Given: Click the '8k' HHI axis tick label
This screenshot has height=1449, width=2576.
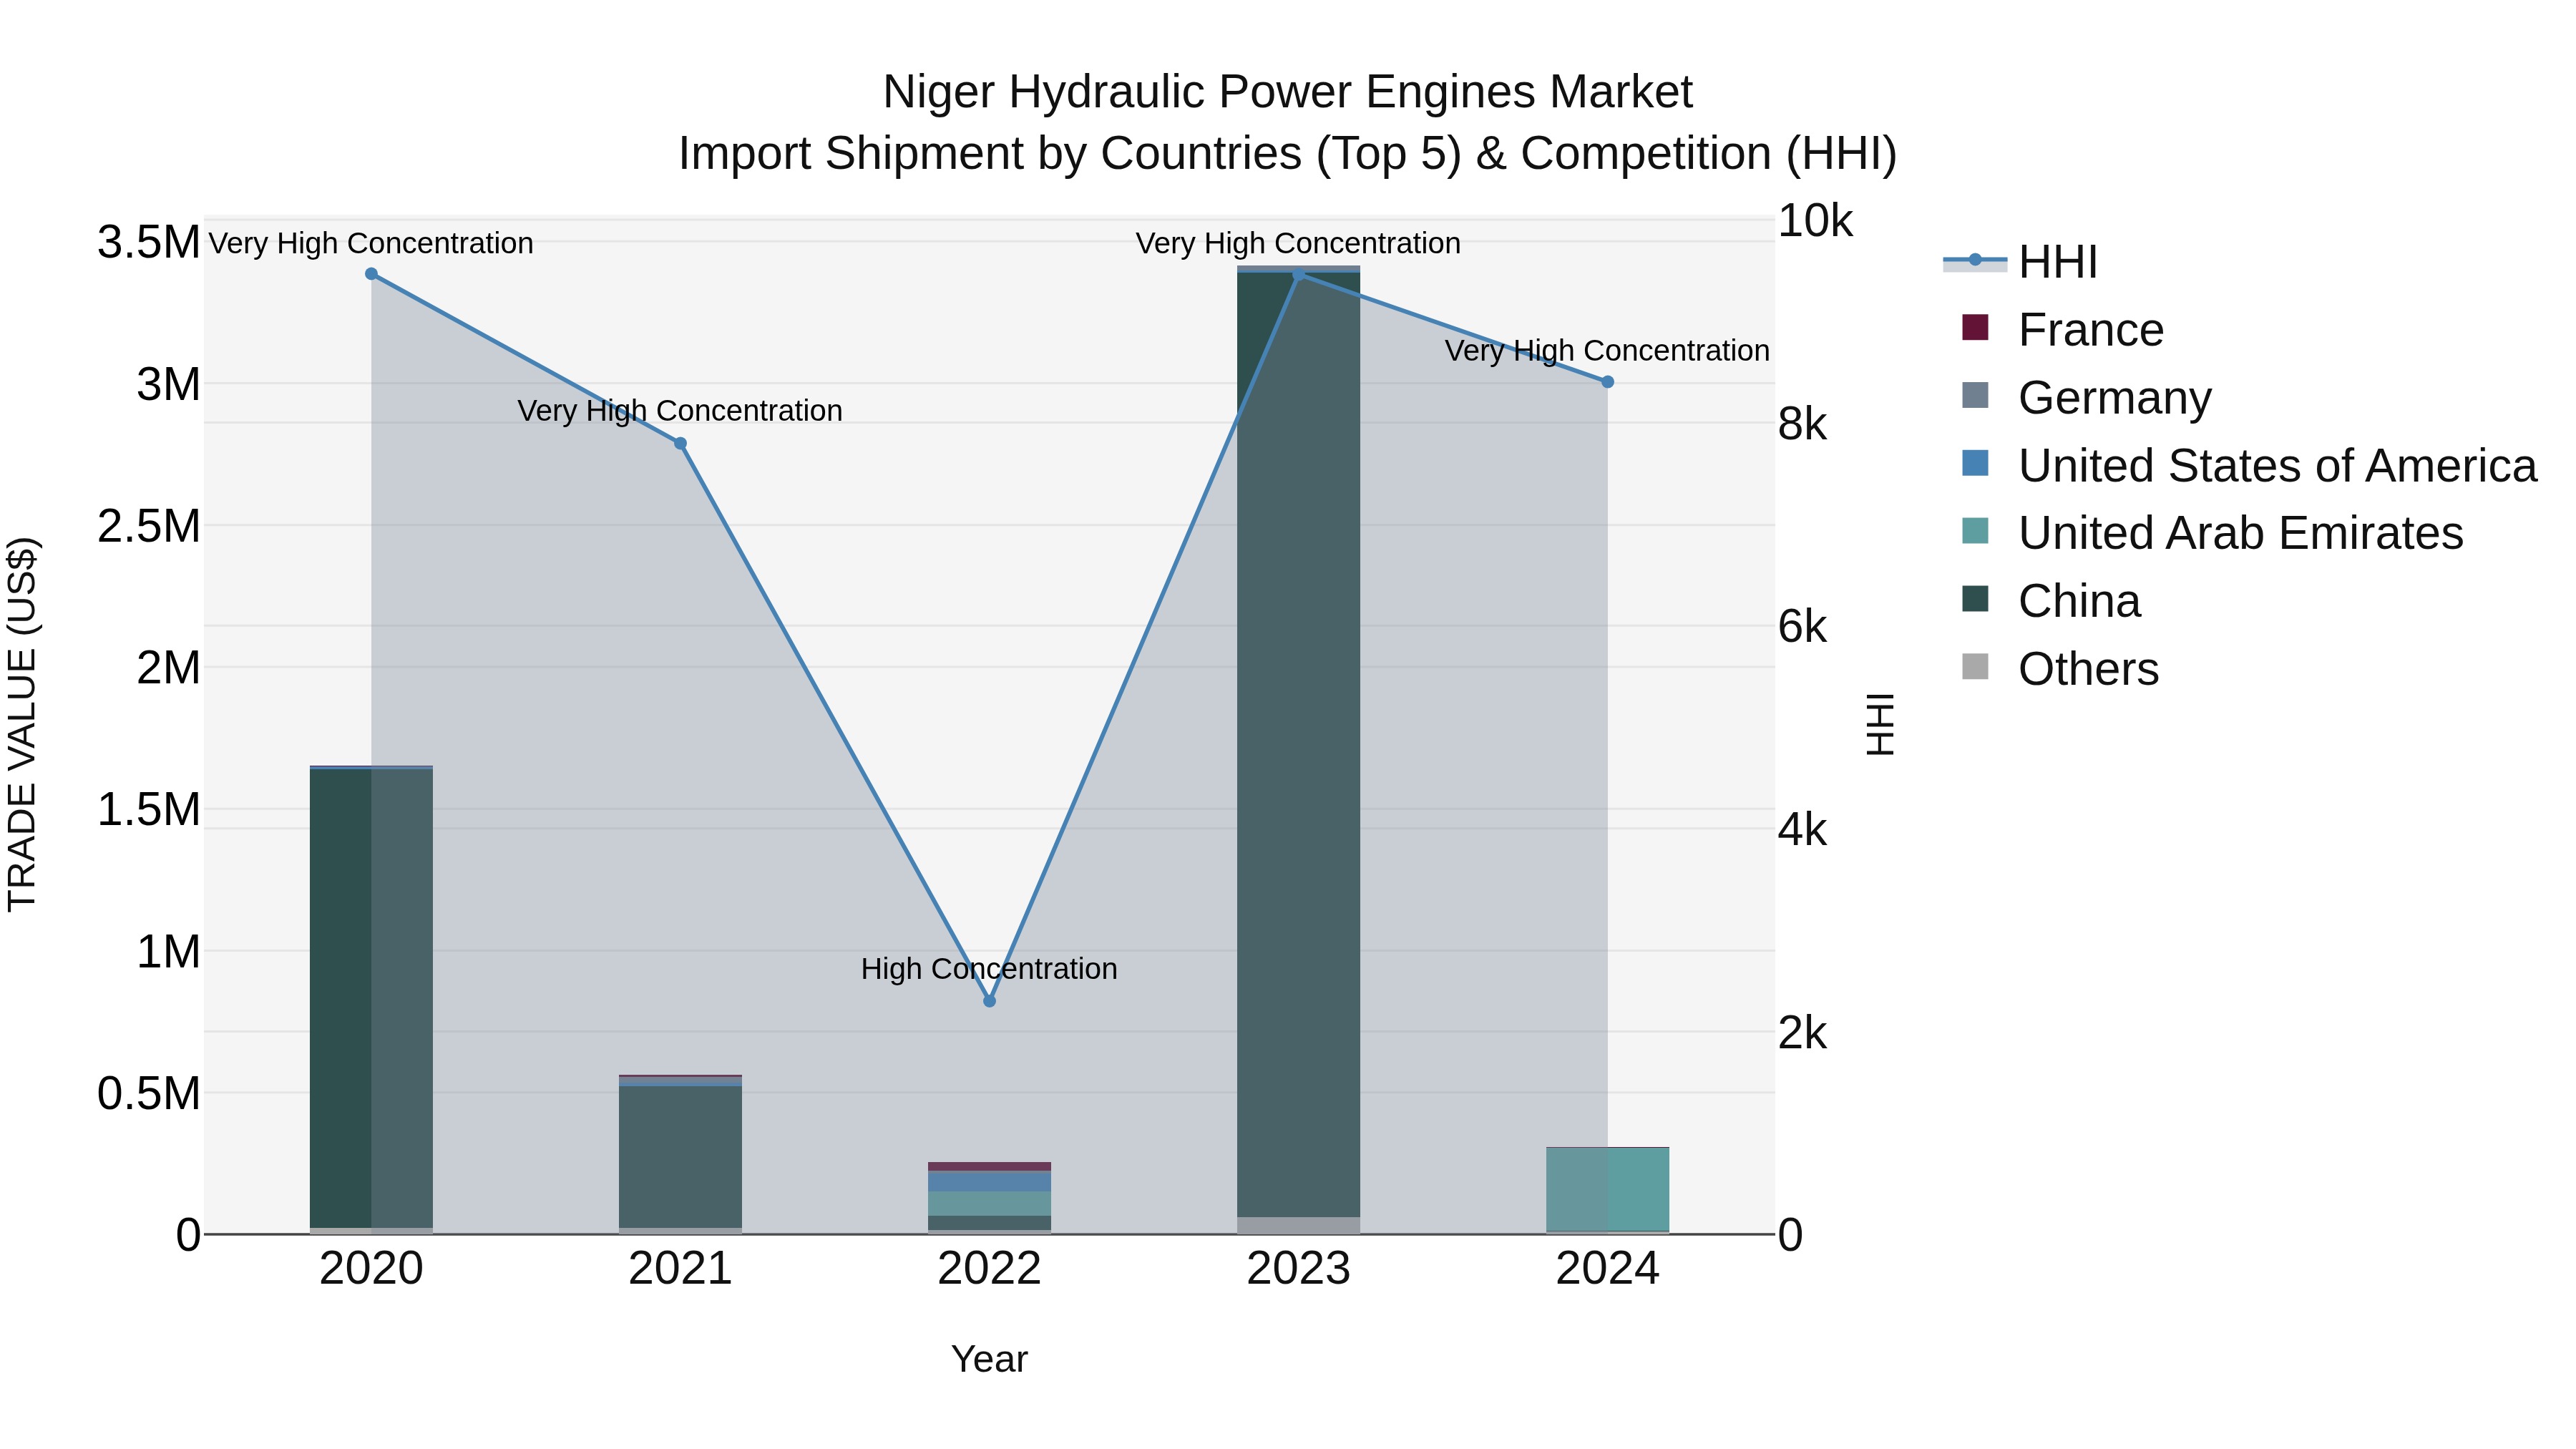Looking at the screenshot, I should point(1802,424).
